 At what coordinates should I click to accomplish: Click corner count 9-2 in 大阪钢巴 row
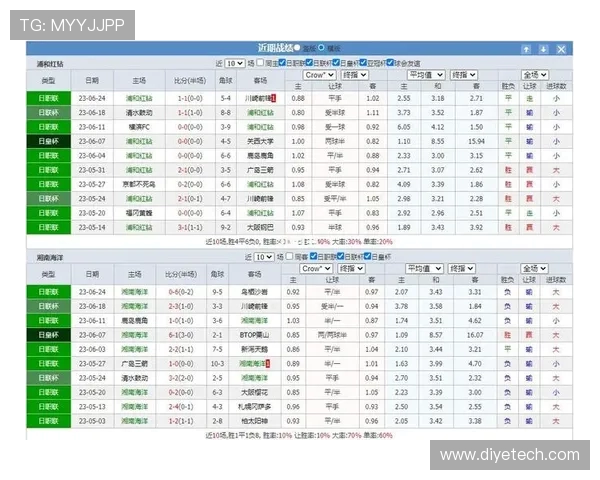click(226, 227)
